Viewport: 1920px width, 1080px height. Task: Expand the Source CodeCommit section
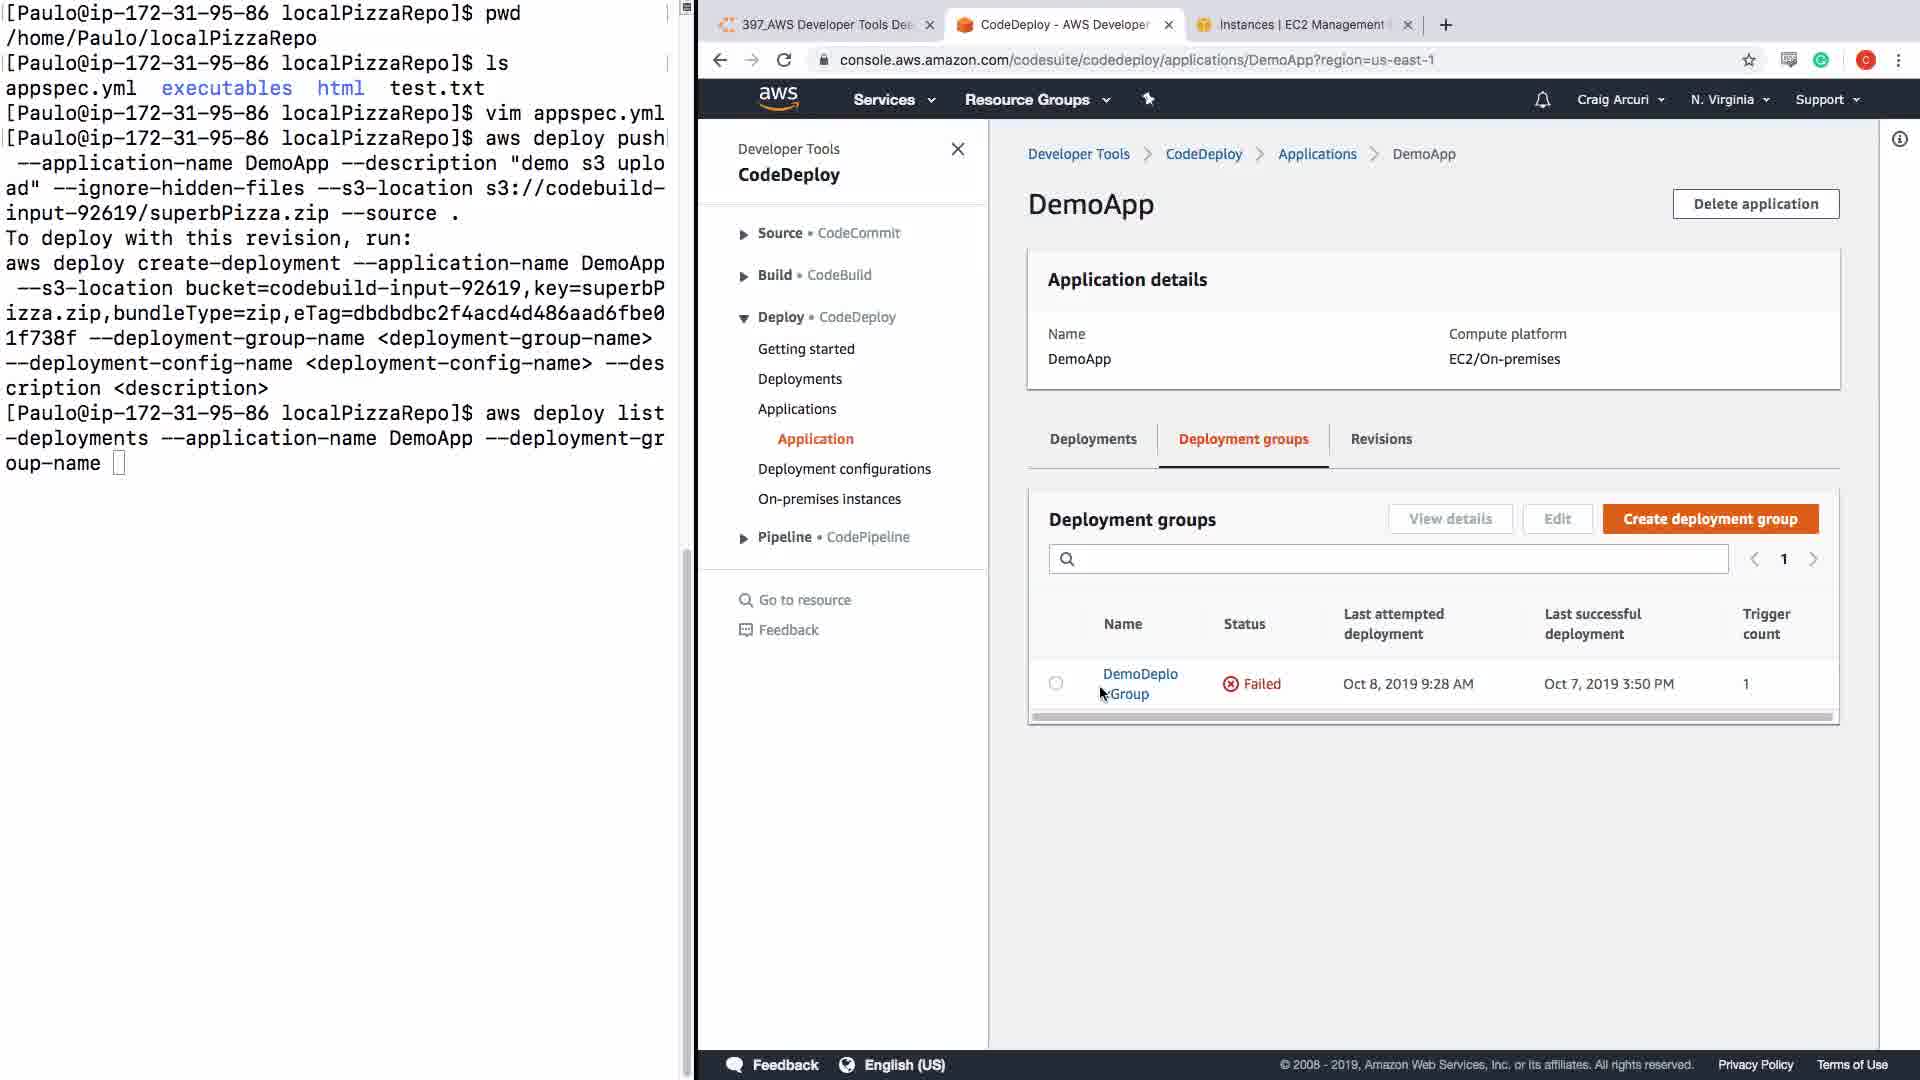[x=743, y=234]
